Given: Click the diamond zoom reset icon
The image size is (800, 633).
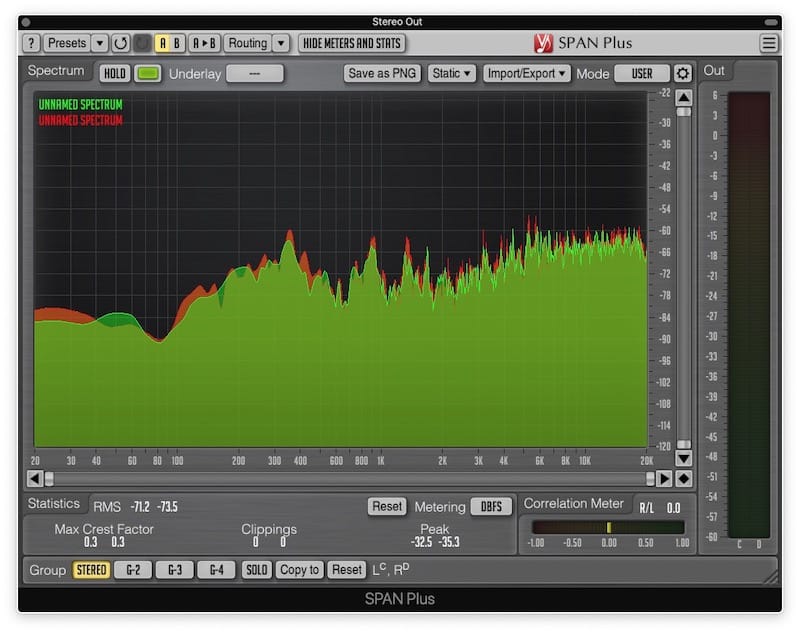Looking at the screenshot, I should click(x=684, y=478).
